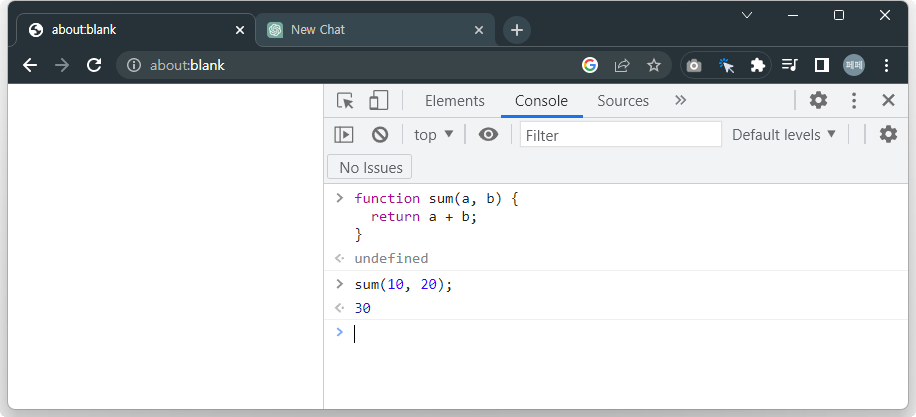The image size is (916, 417).
Task: Maximize the Chrome window
Action: [x=839, y=16]
